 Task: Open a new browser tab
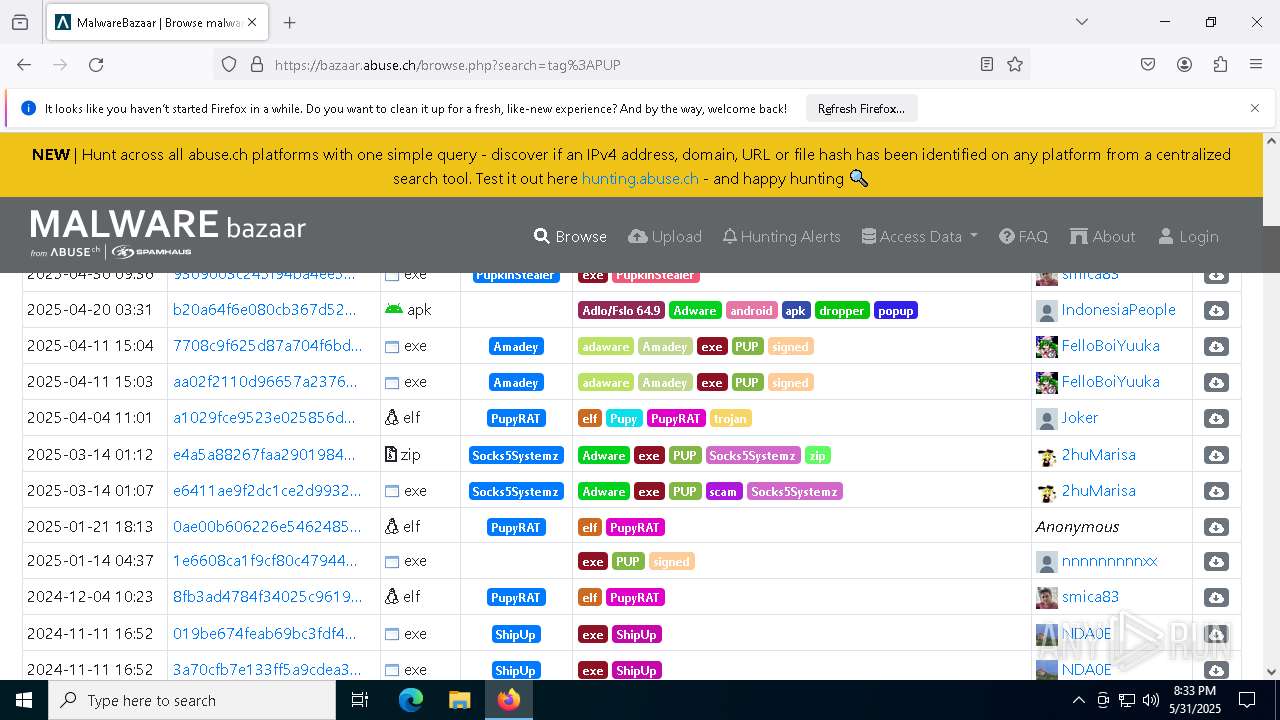pos(290,22)
